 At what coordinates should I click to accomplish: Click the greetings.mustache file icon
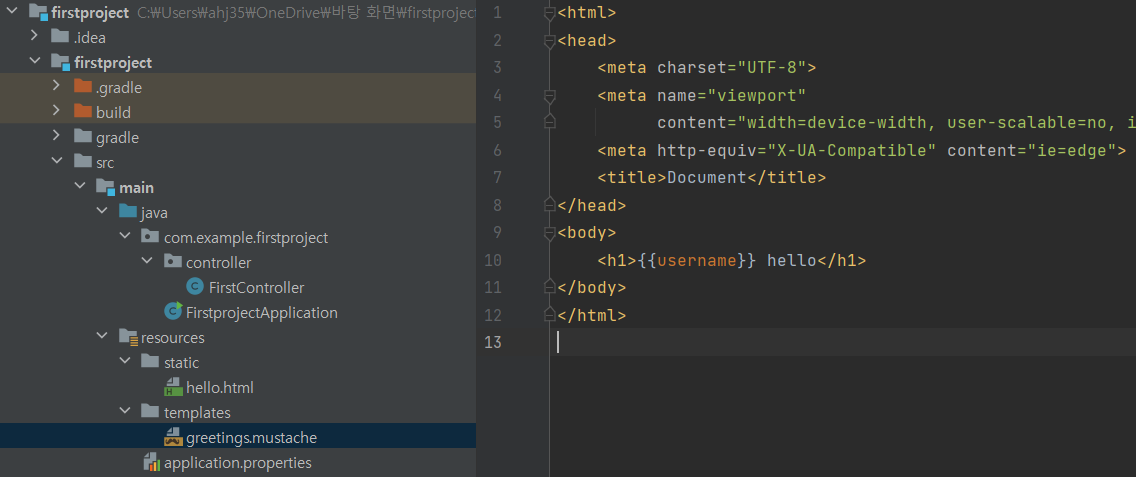172,437
